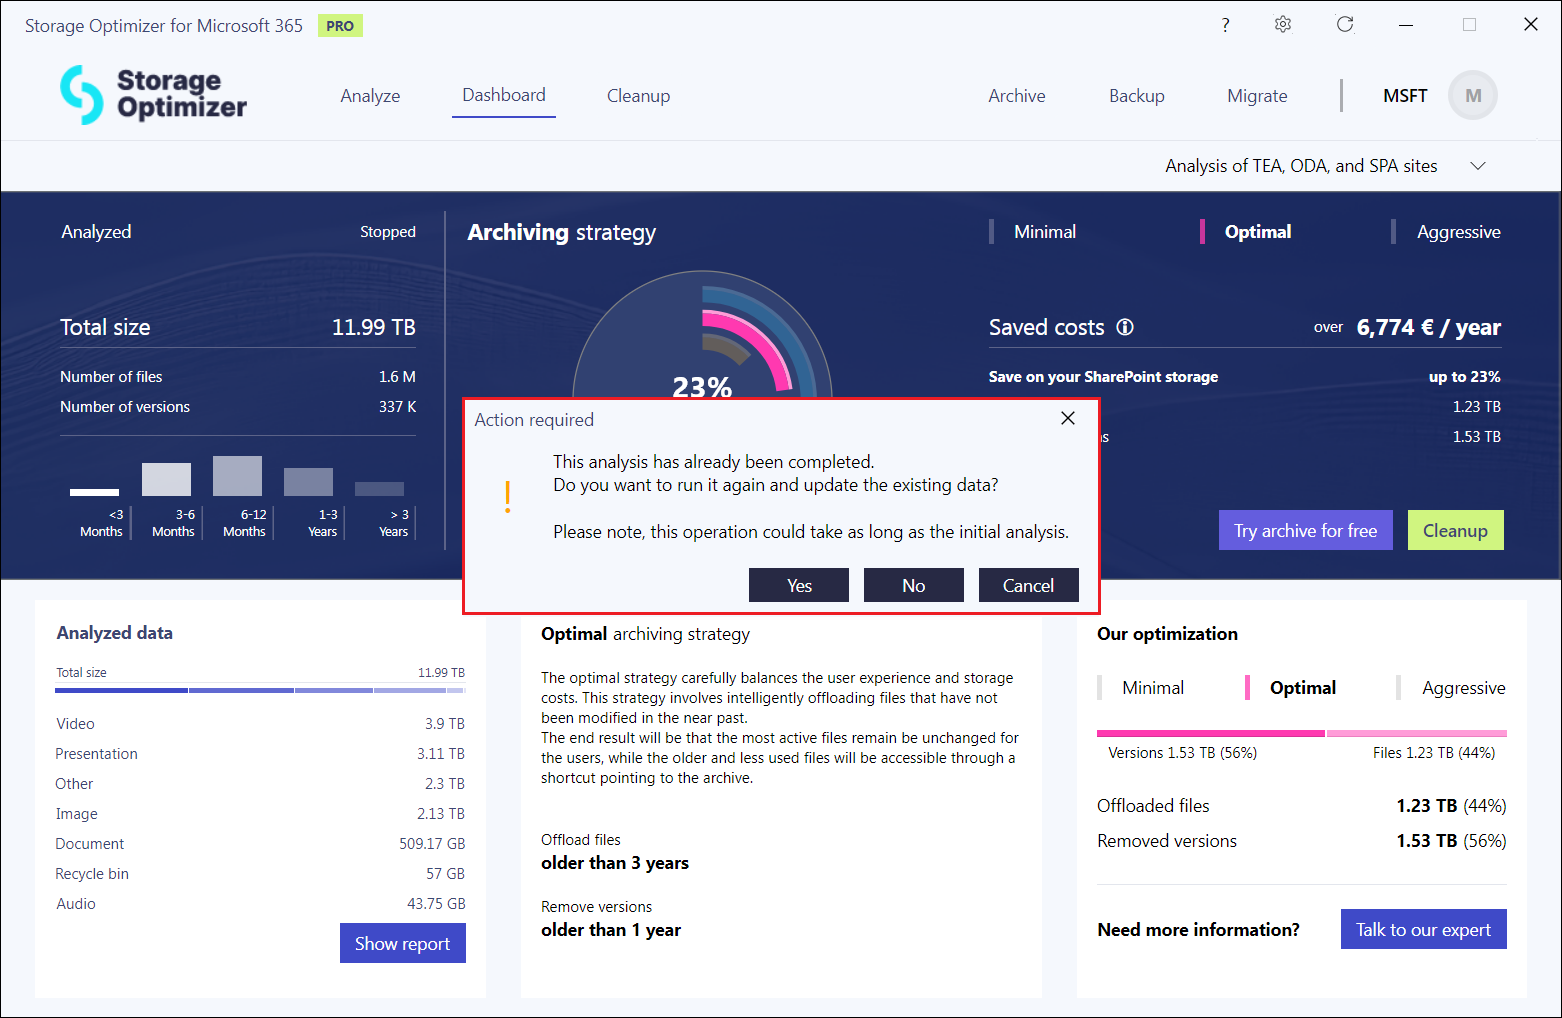
Task: Click the 6-12 Months histogram bar
Action: click(x=237, y=476)
